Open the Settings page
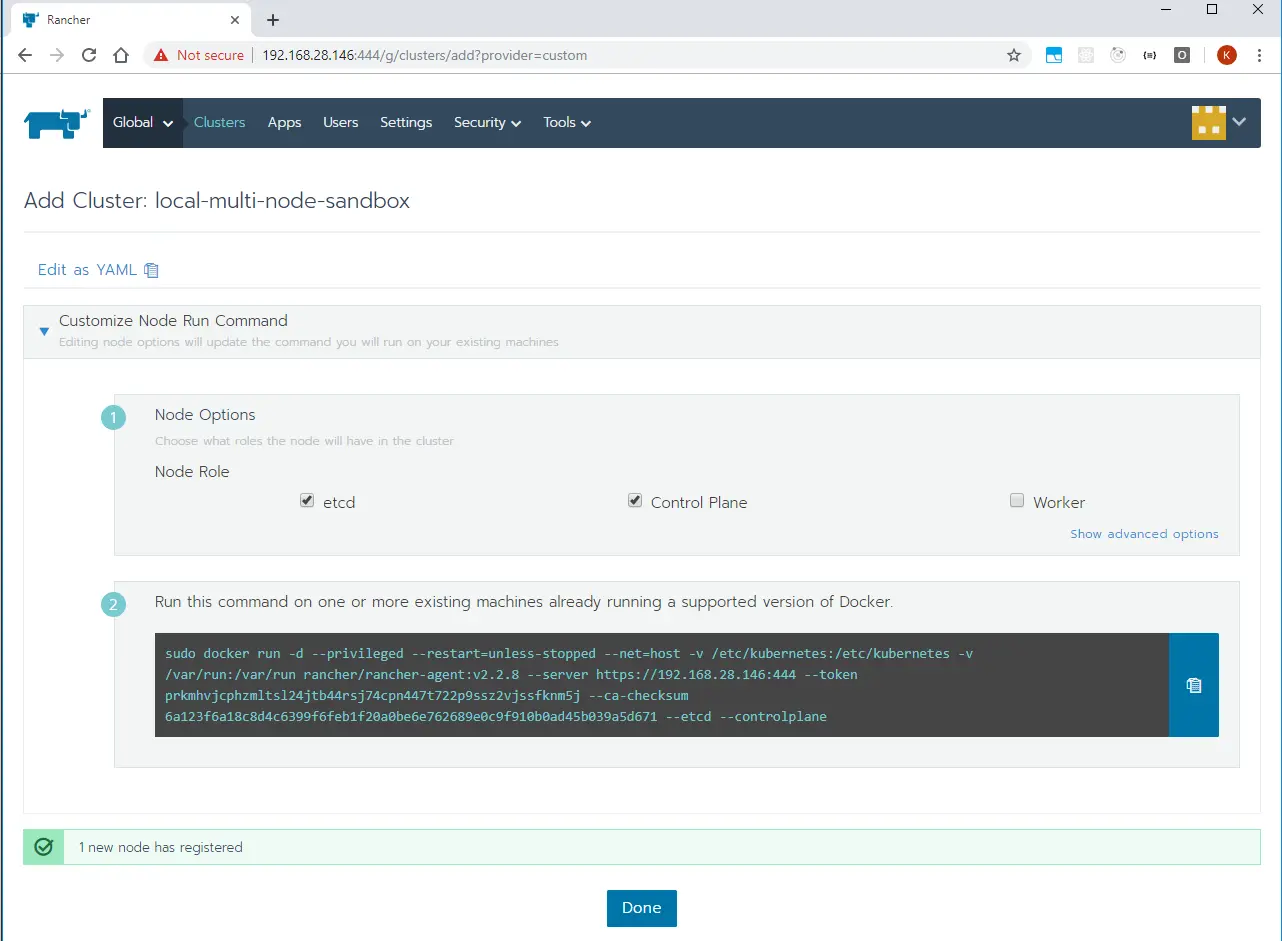This screenshot has width=1282, height=941. [406, 123]
